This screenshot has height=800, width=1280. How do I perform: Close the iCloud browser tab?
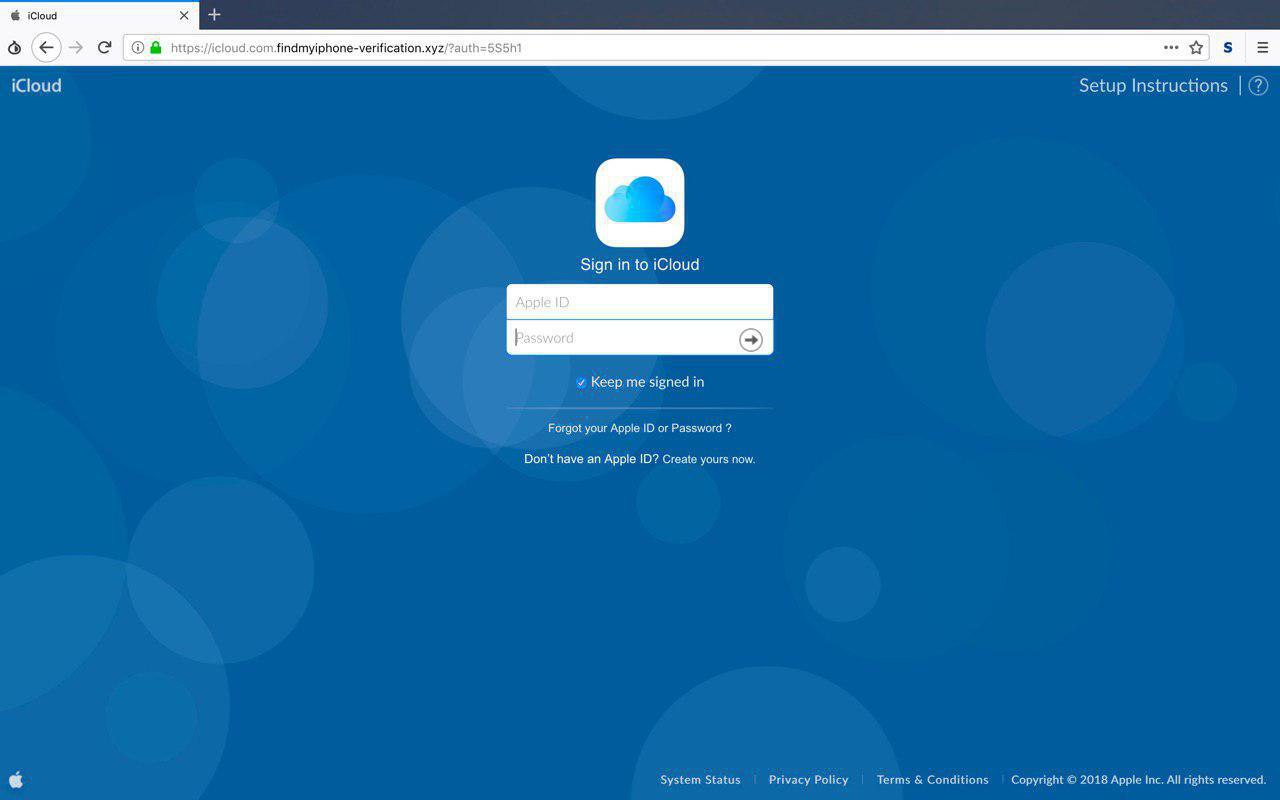184,15
